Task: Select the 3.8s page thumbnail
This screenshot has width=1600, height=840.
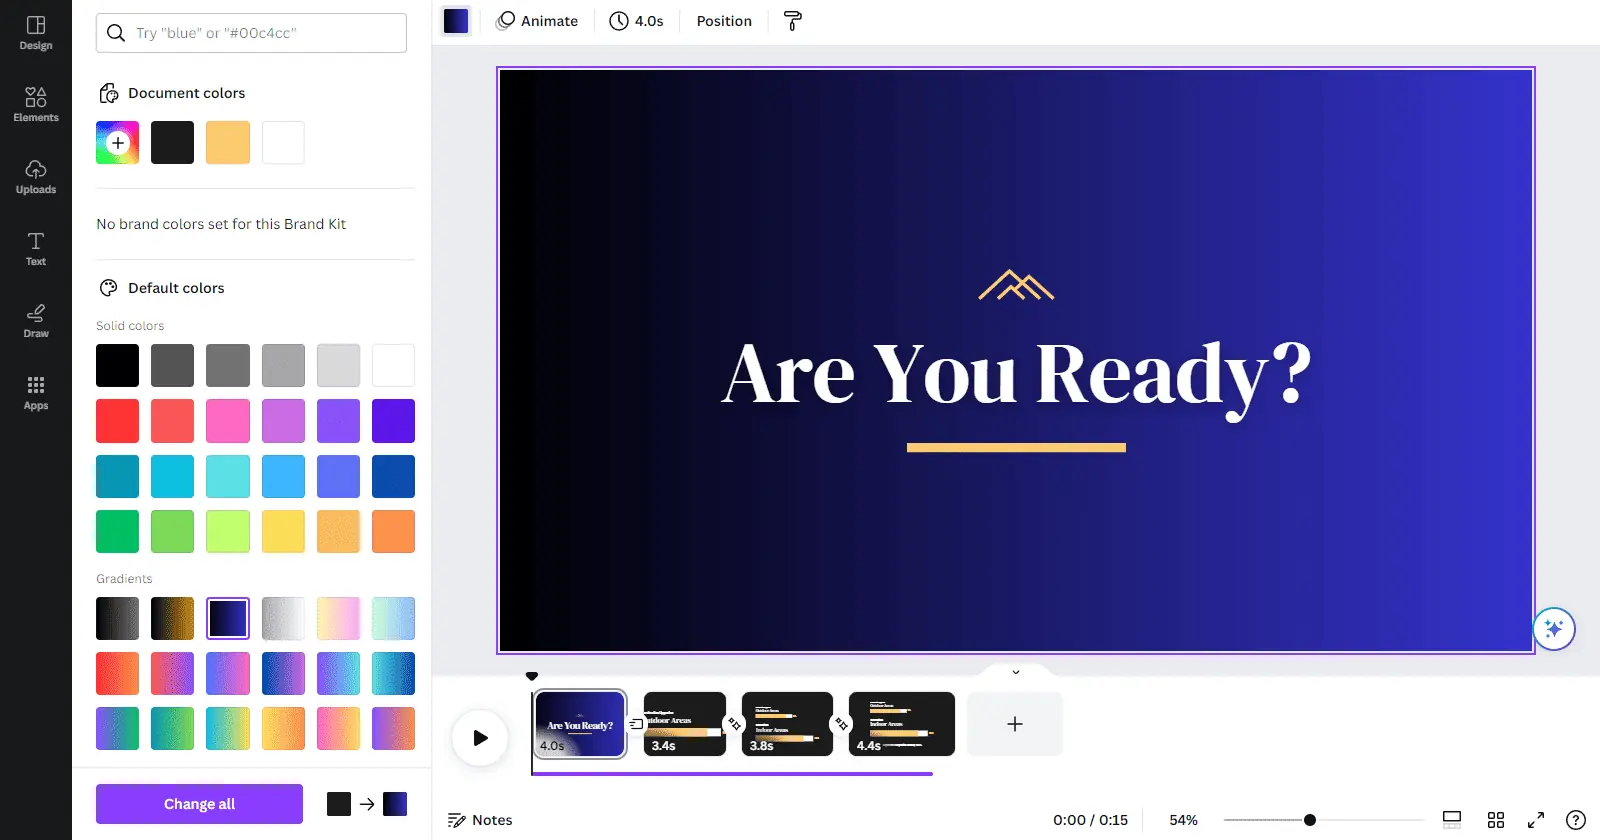Action: click(787, 724)
